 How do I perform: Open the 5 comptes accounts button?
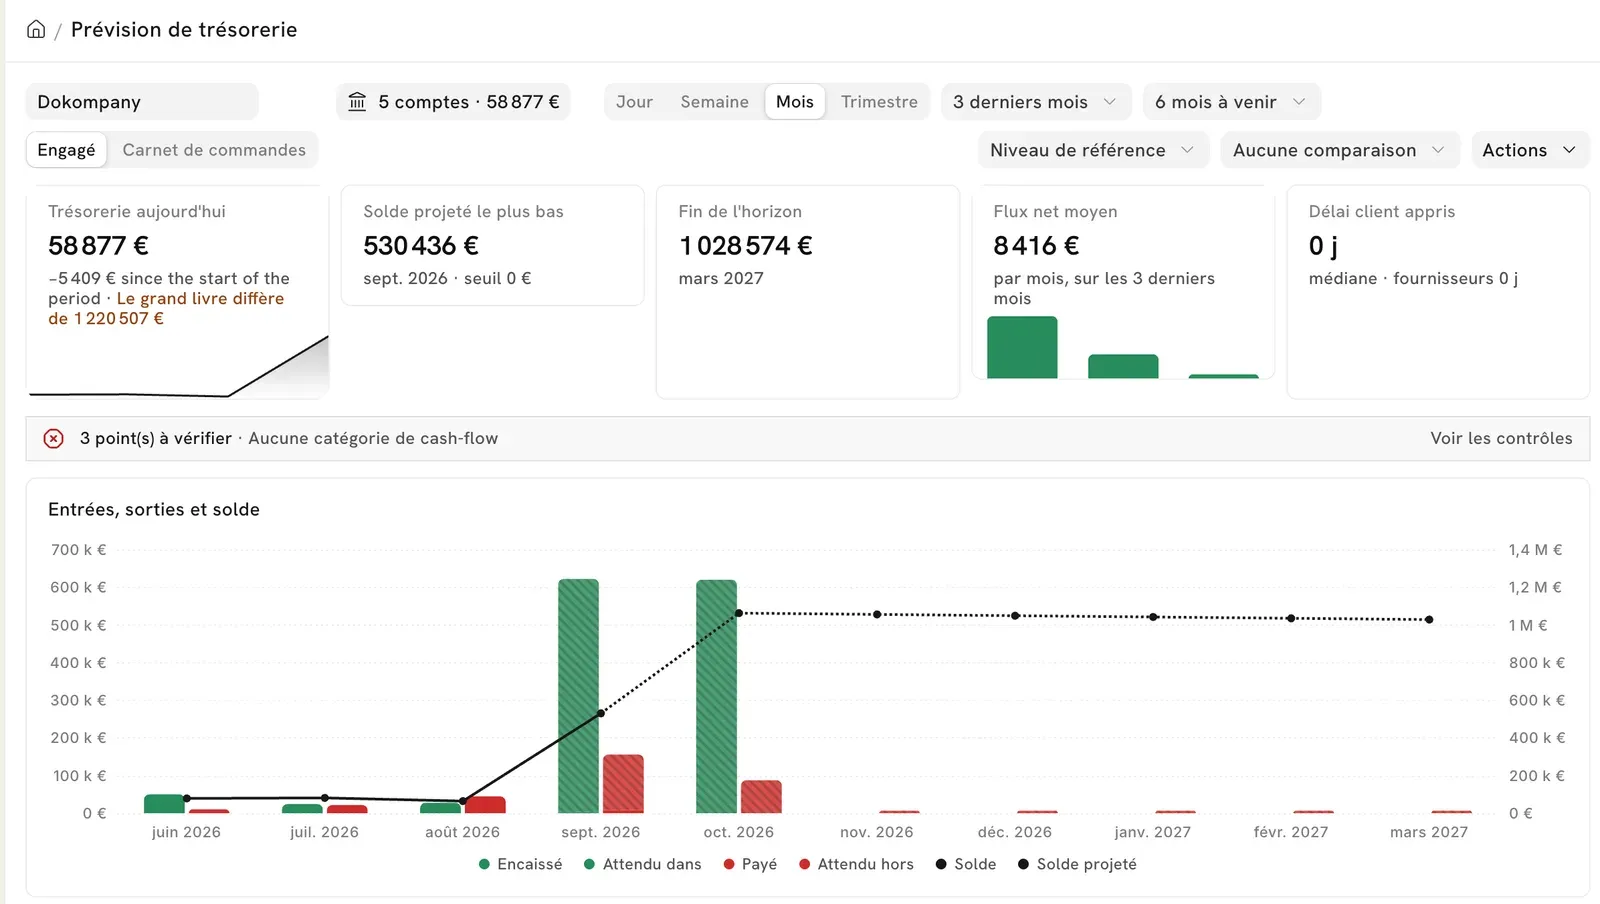coord(454,102)
